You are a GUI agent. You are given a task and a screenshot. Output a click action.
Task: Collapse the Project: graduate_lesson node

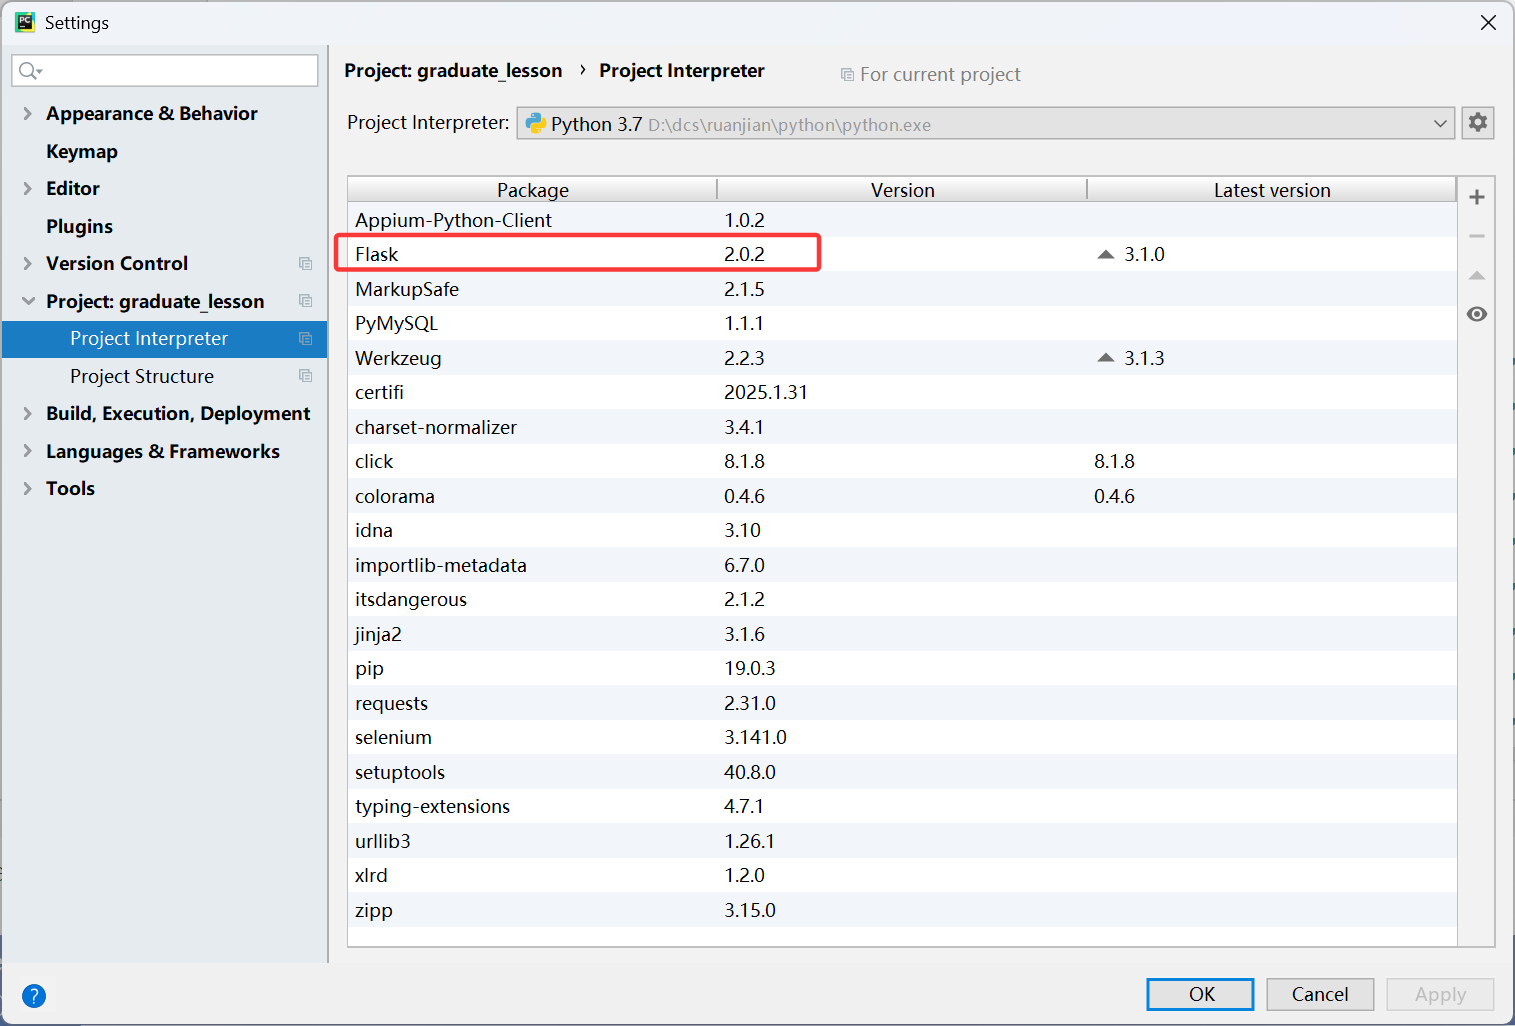[x=27, y=301]
